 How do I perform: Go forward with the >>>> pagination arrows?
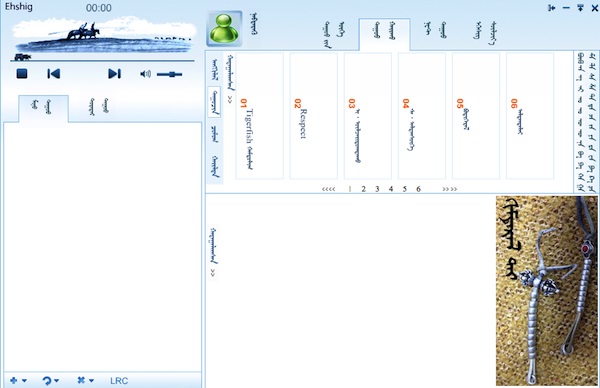pos(450,189)
